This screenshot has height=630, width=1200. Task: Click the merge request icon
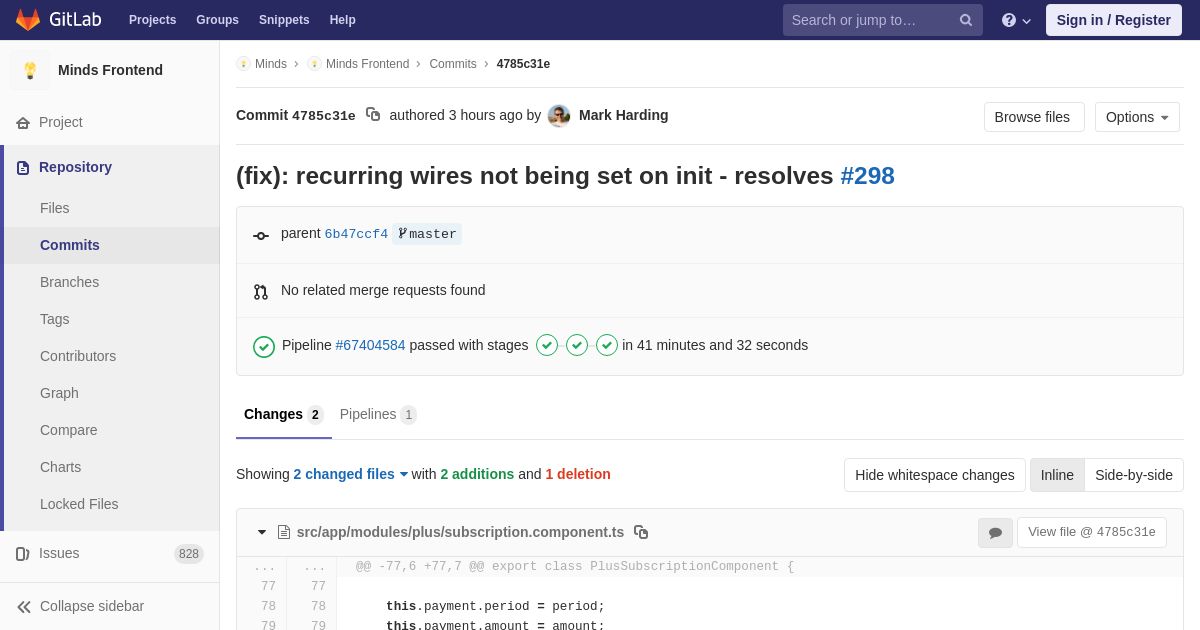tap(261, 292)
